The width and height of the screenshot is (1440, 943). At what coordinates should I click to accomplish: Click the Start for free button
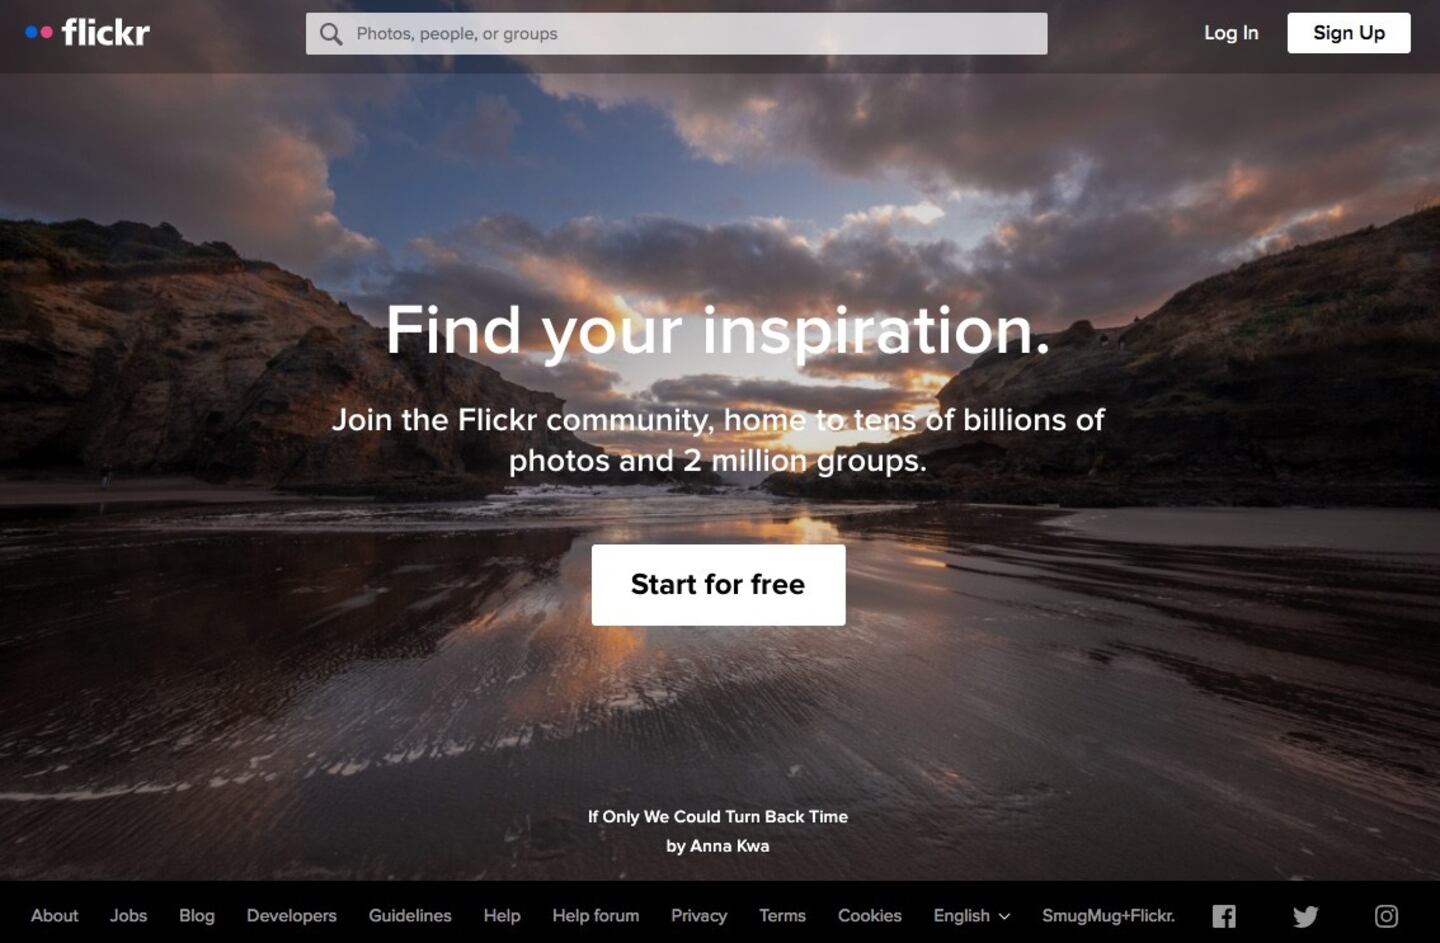click(718, 585)
